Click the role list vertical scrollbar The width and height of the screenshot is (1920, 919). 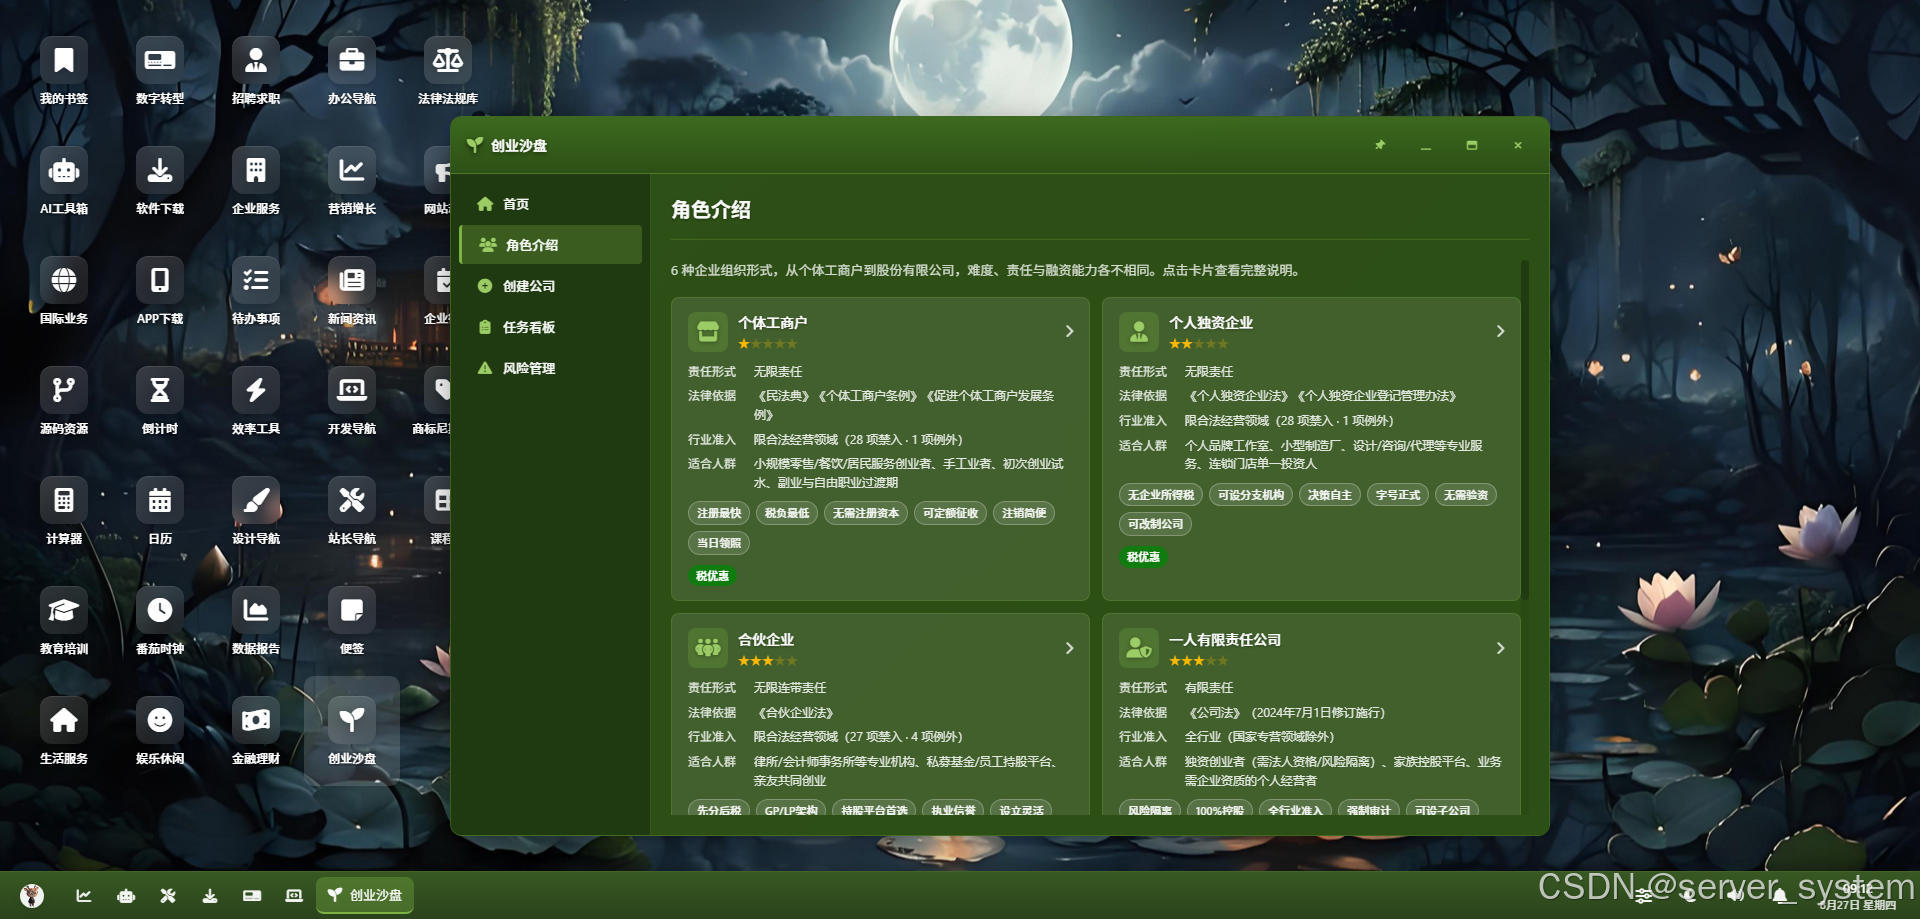1525,430
